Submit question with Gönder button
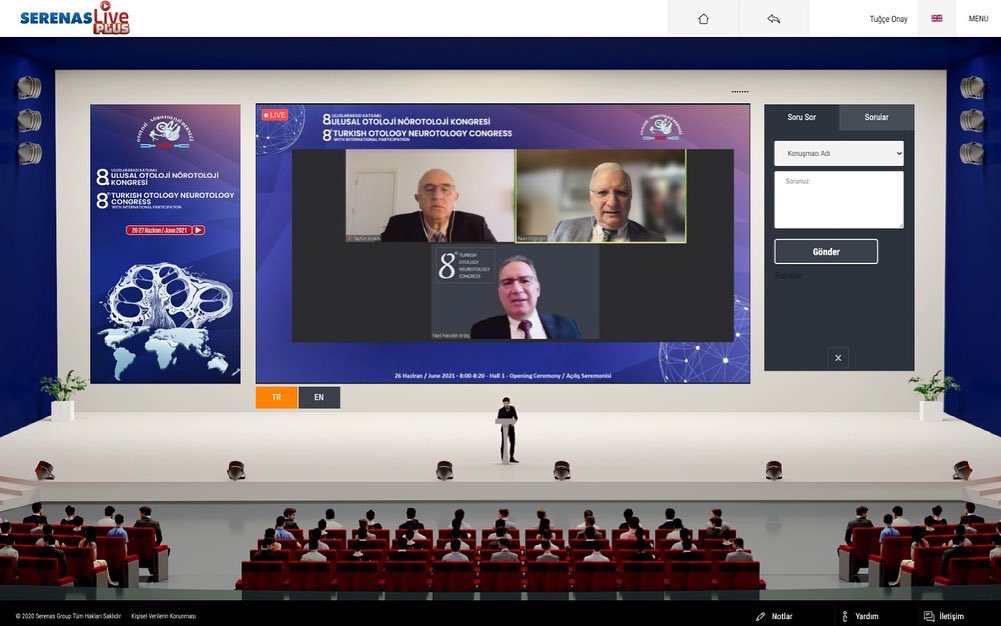 [826, 251]
